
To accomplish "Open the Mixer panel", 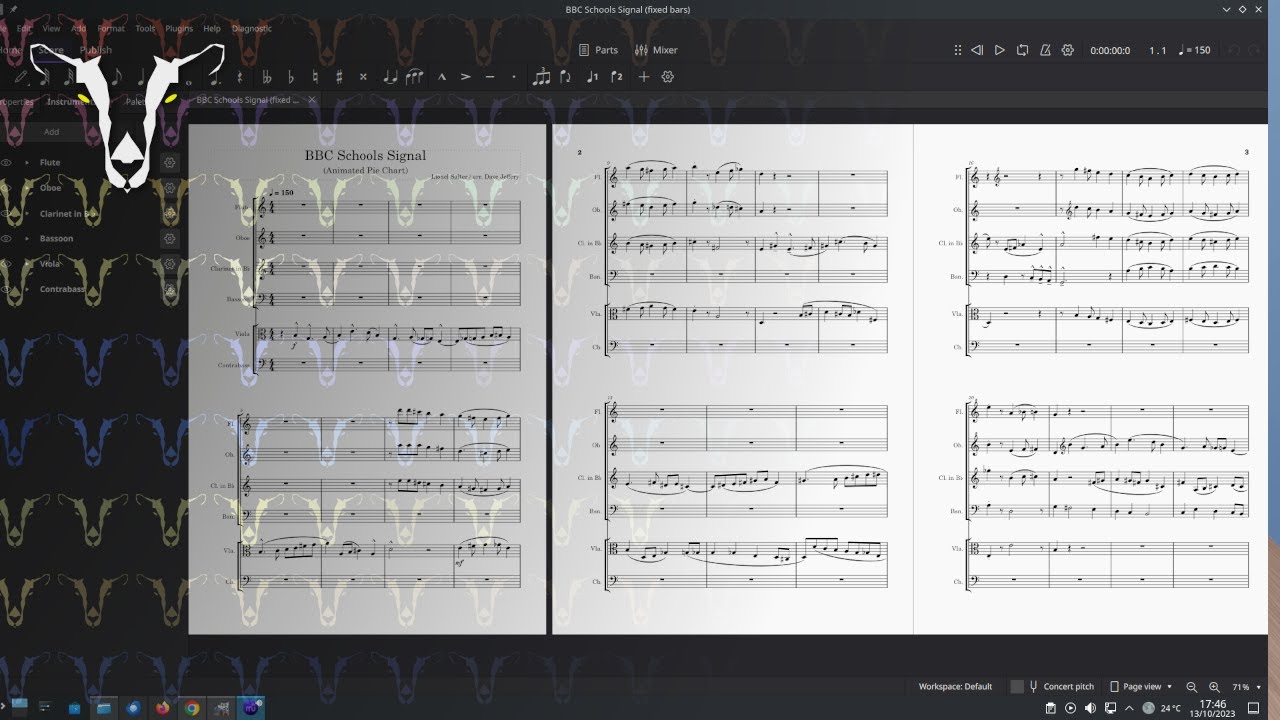I will pos(656,50).
